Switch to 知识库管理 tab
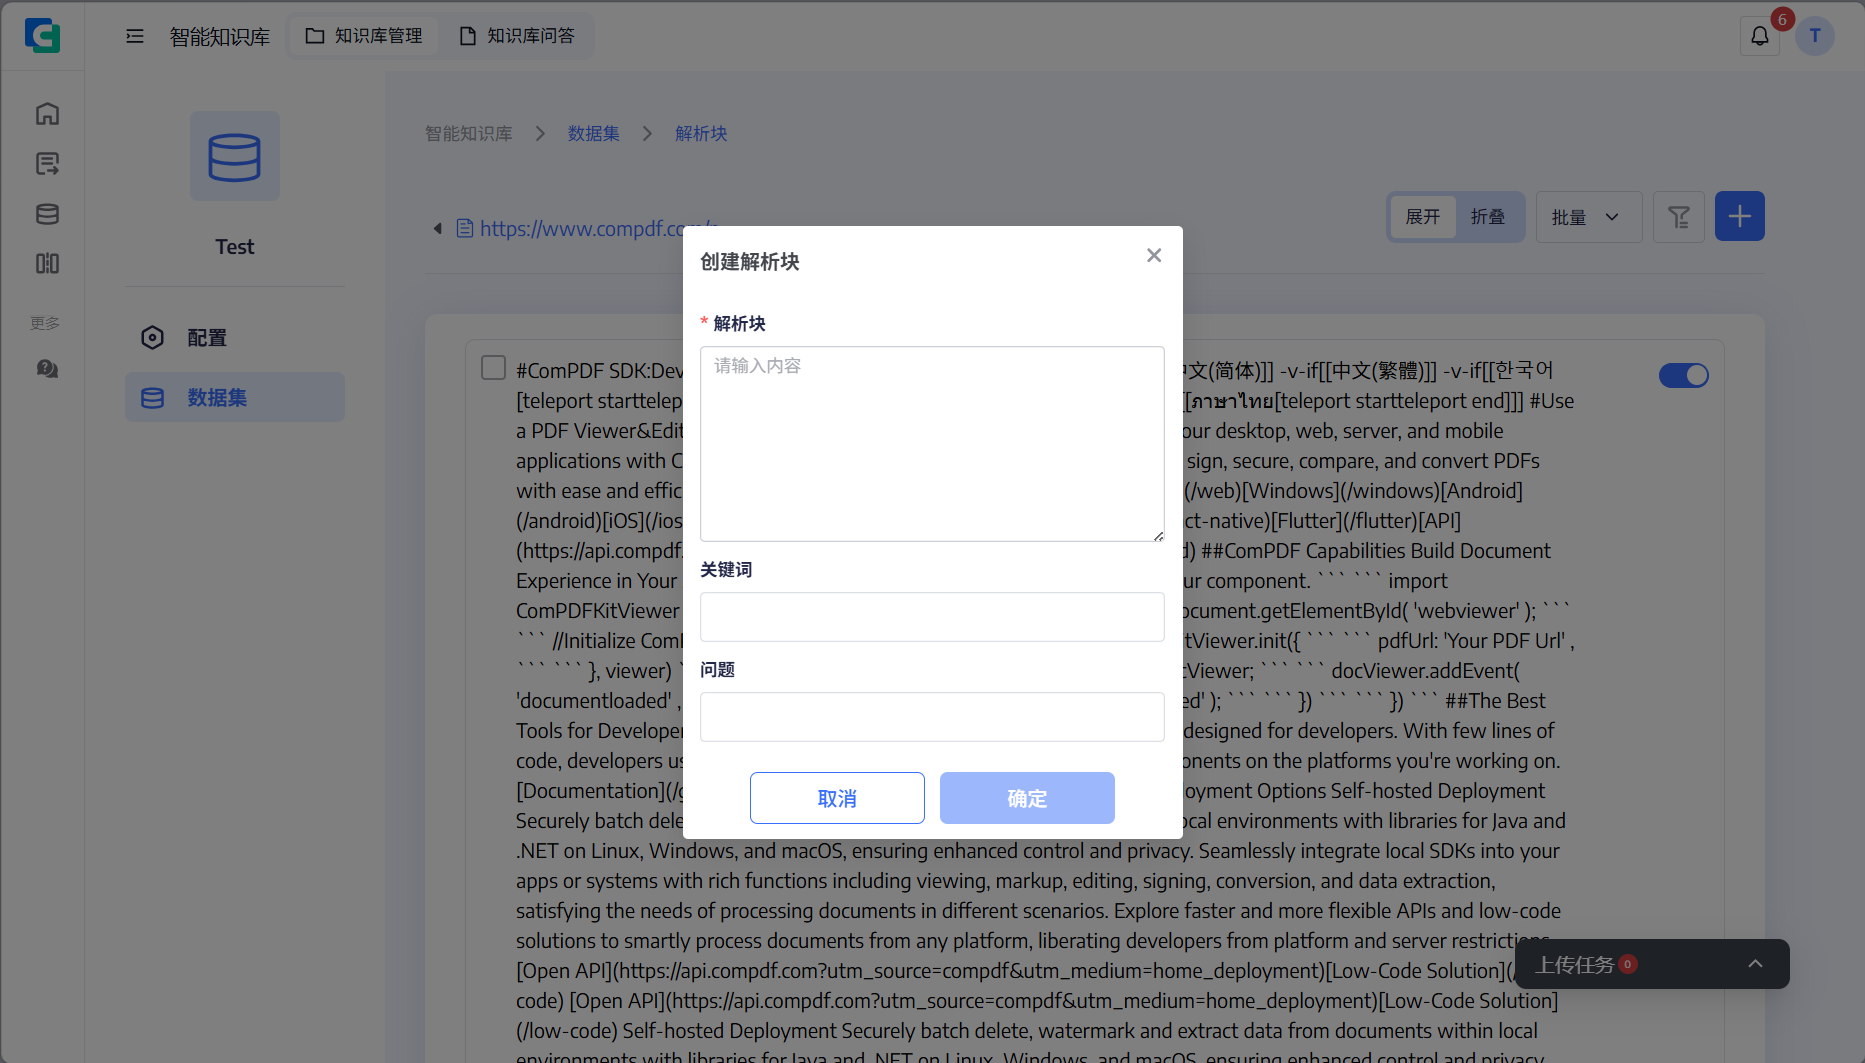 (x=364, y=36)
